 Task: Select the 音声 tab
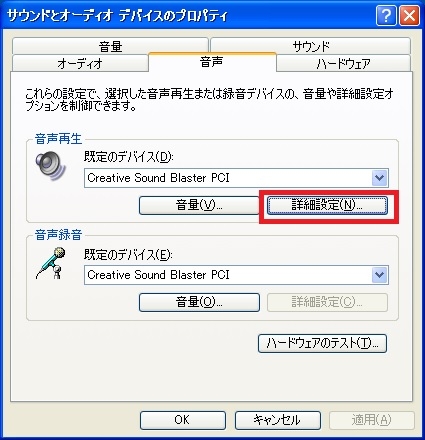(212, 62)
